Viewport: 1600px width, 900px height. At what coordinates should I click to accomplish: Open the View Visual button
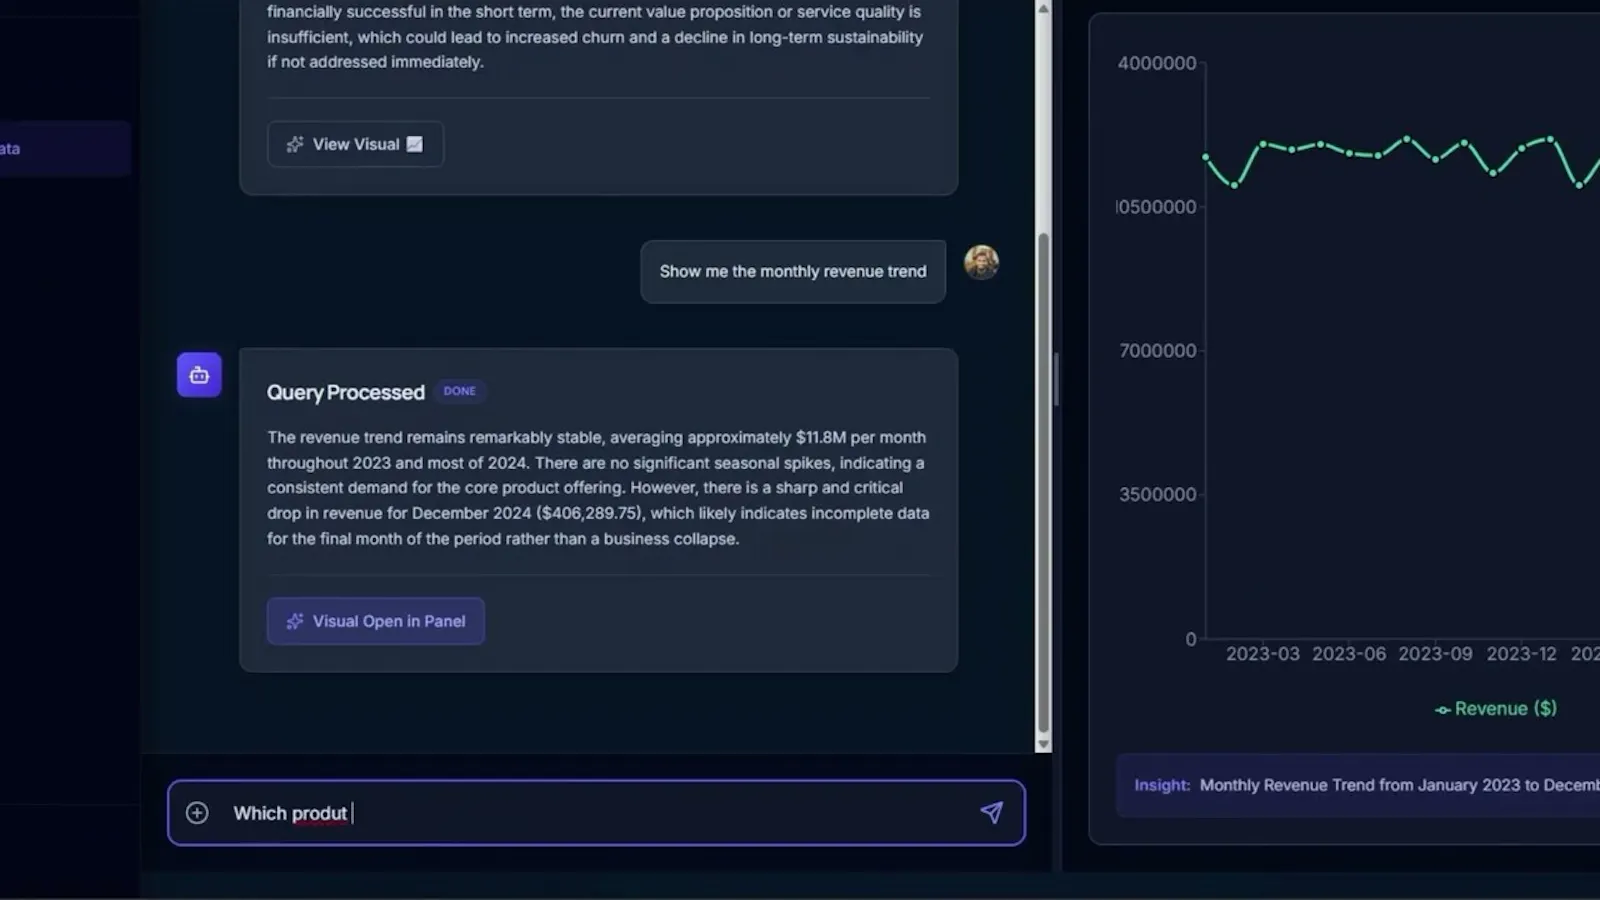pyautogui.click(x=355, y=144)
